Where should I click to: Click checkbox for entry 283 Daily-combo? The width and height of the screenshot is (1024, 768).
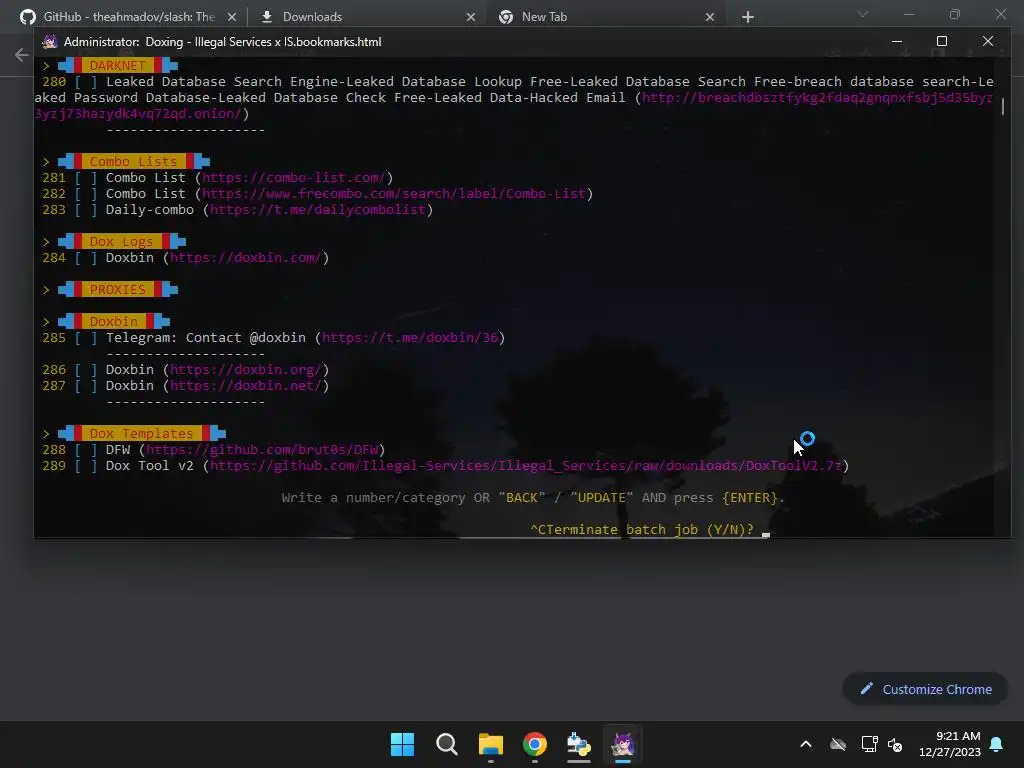(86, 210)
